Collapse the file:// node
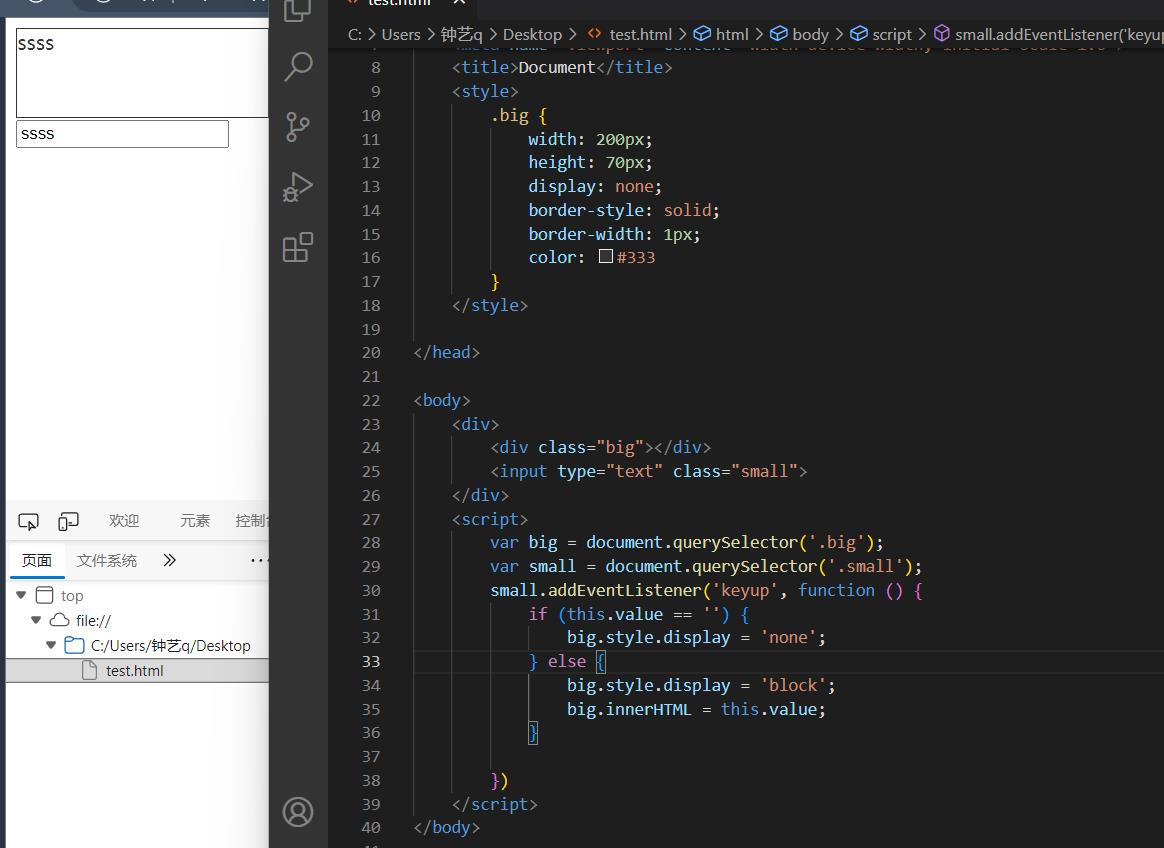The width and height of the screenshot is (1164, 848). [x=36, y=619]
